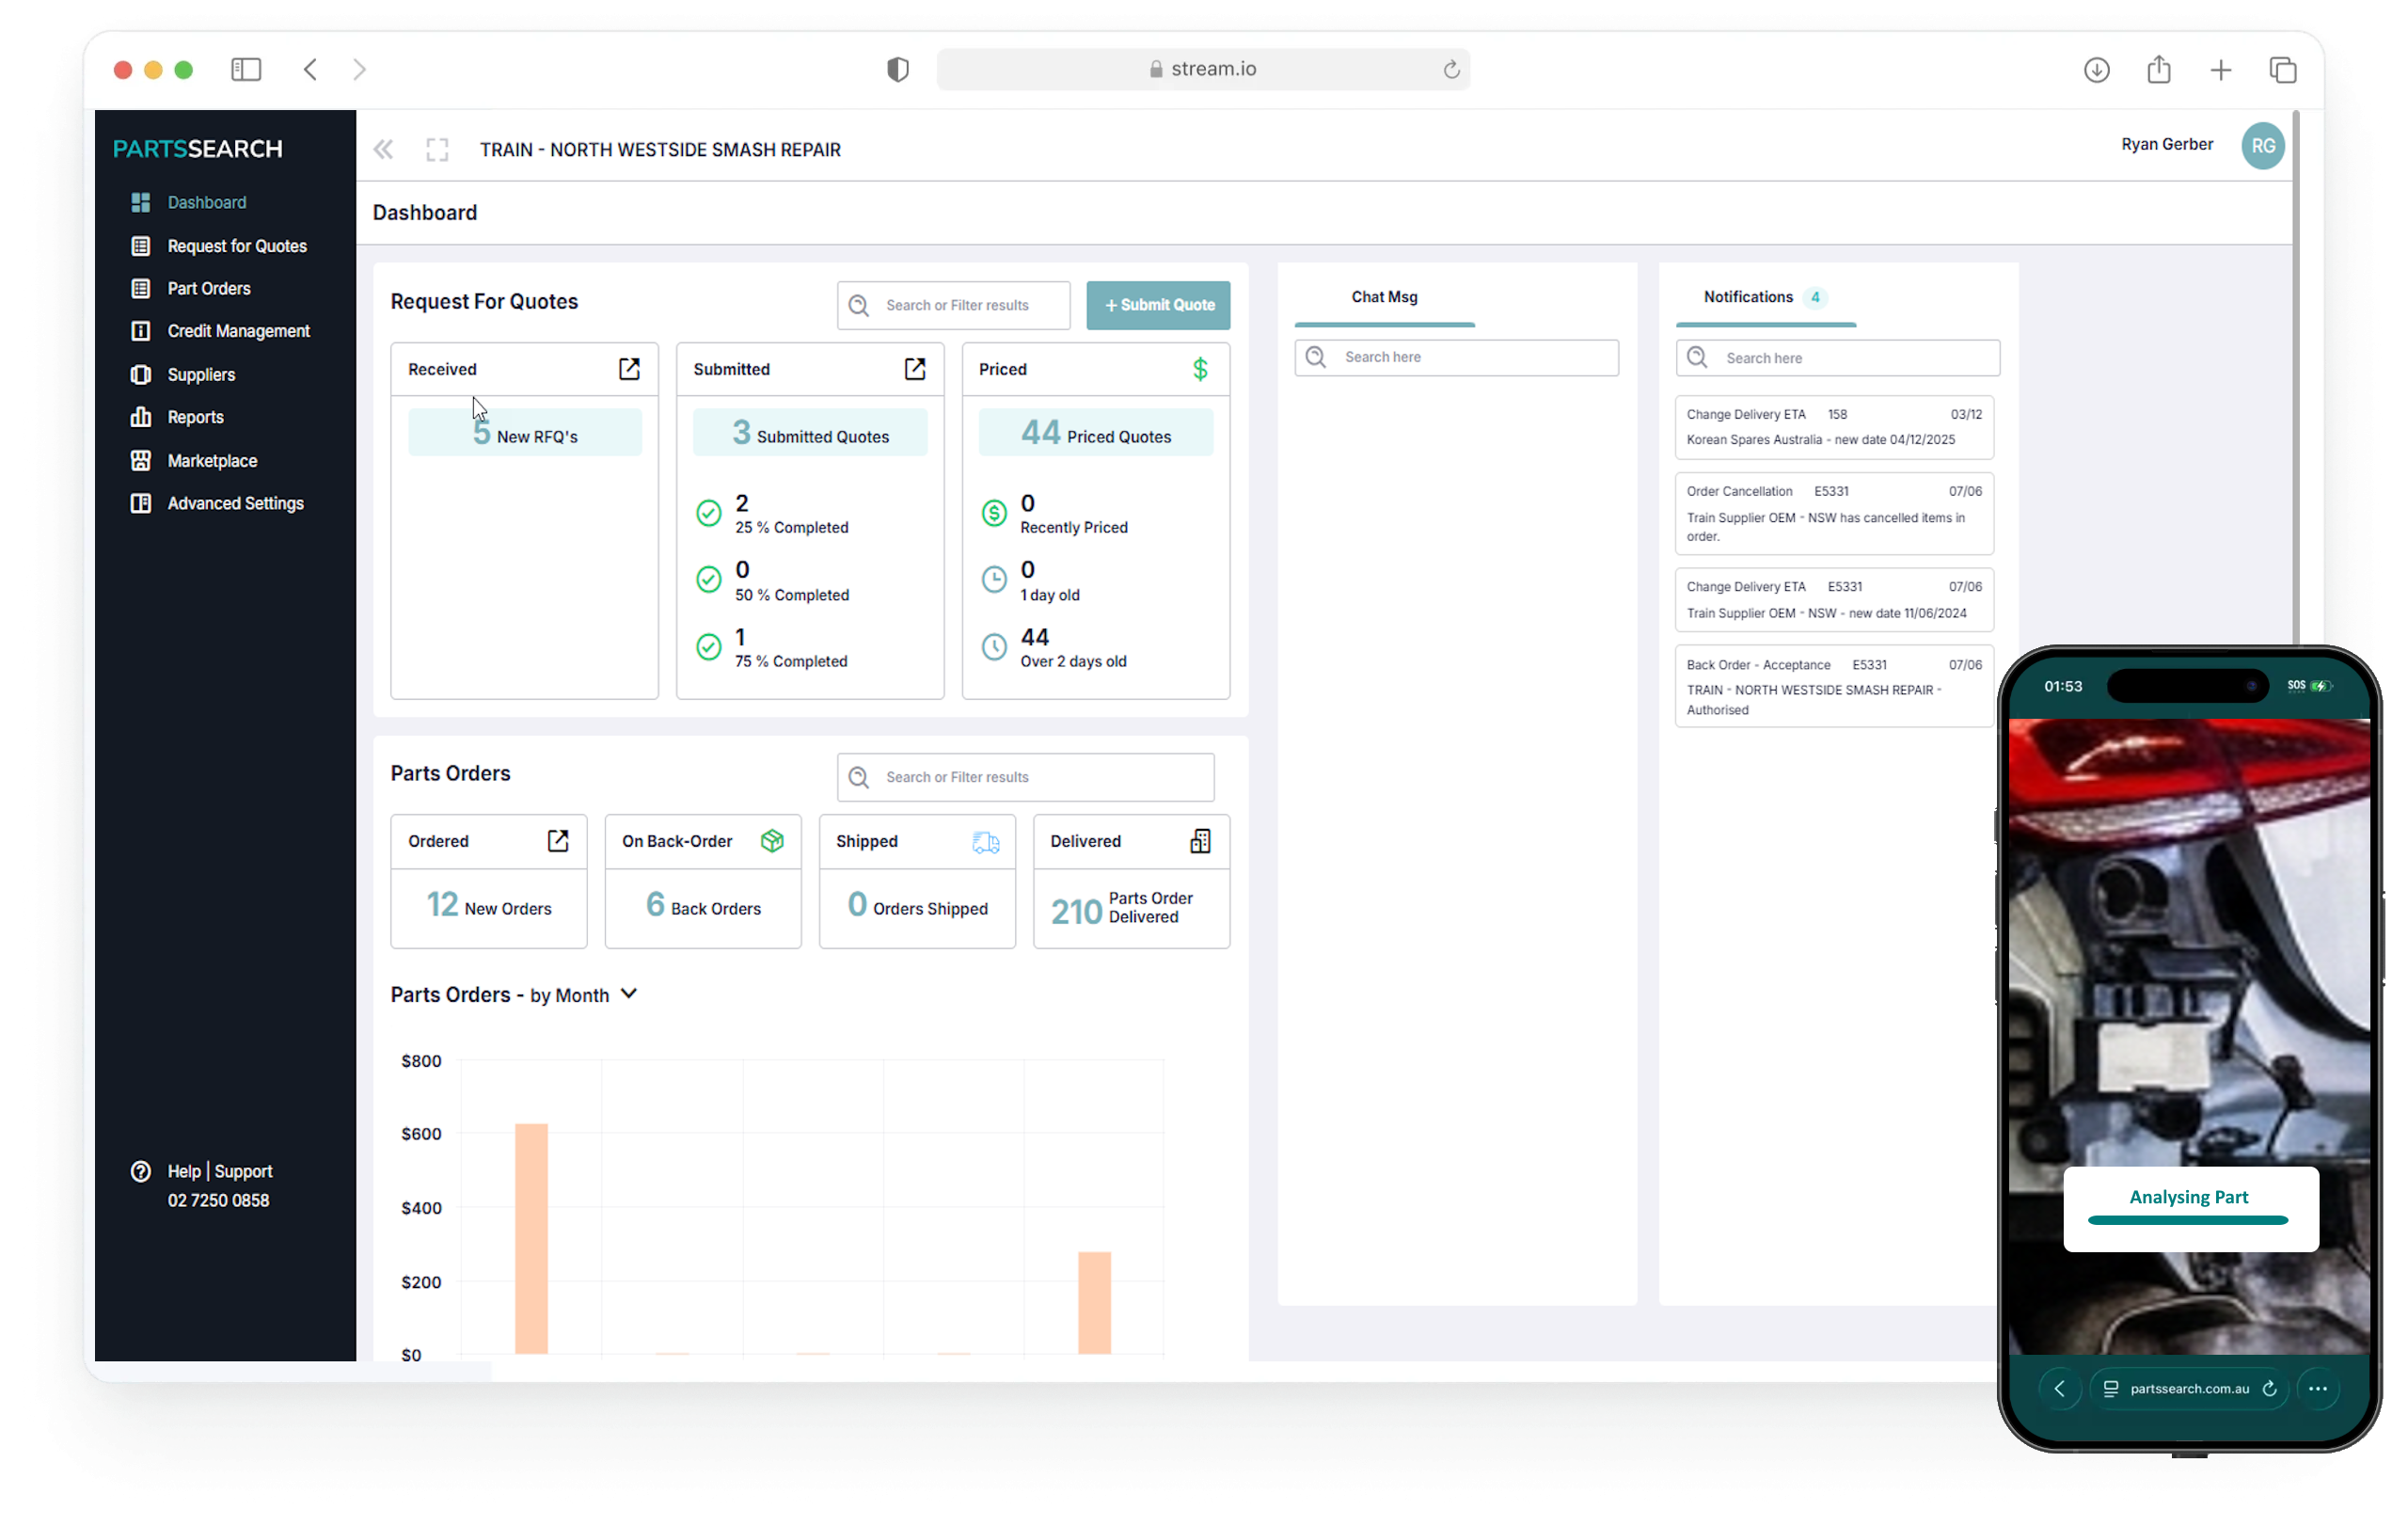Open Received RFQs external link icon

629,369
